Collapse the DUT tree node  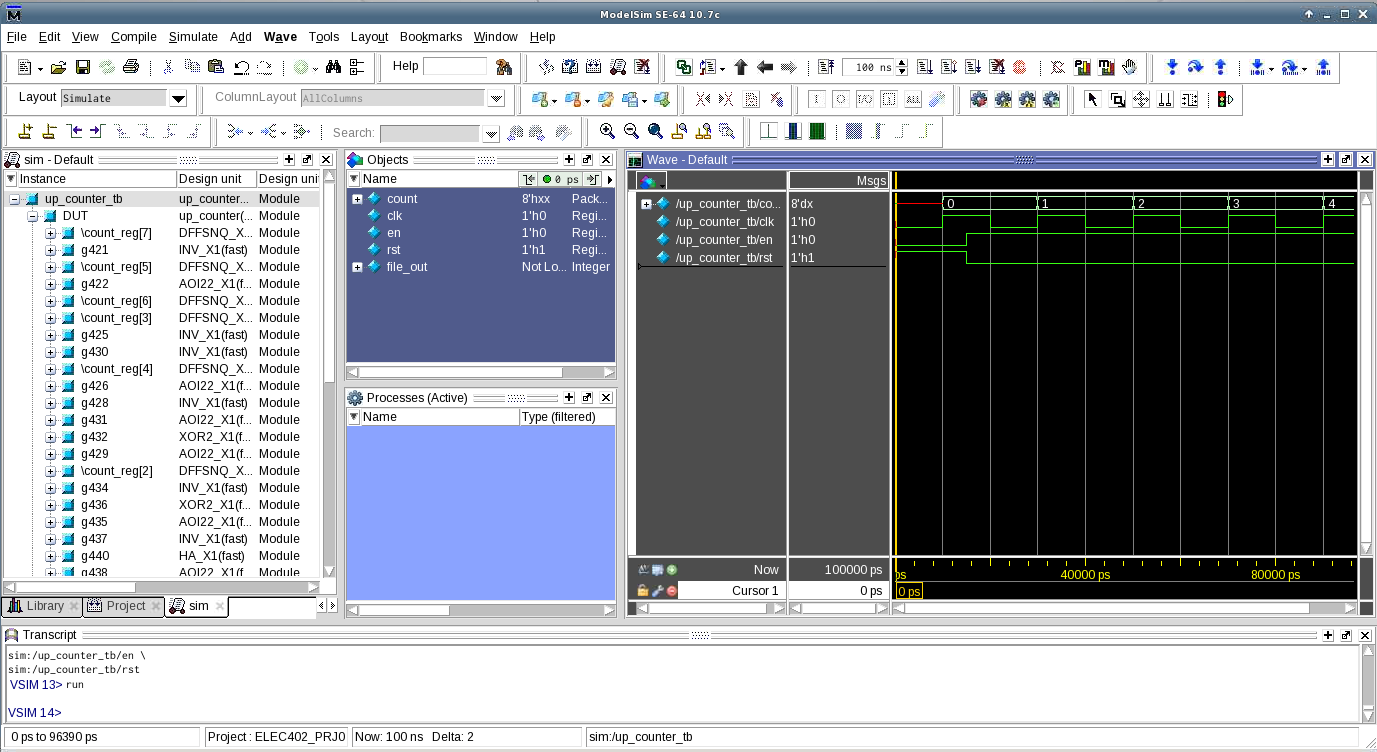pyautogui.click(x=32, y=216)
